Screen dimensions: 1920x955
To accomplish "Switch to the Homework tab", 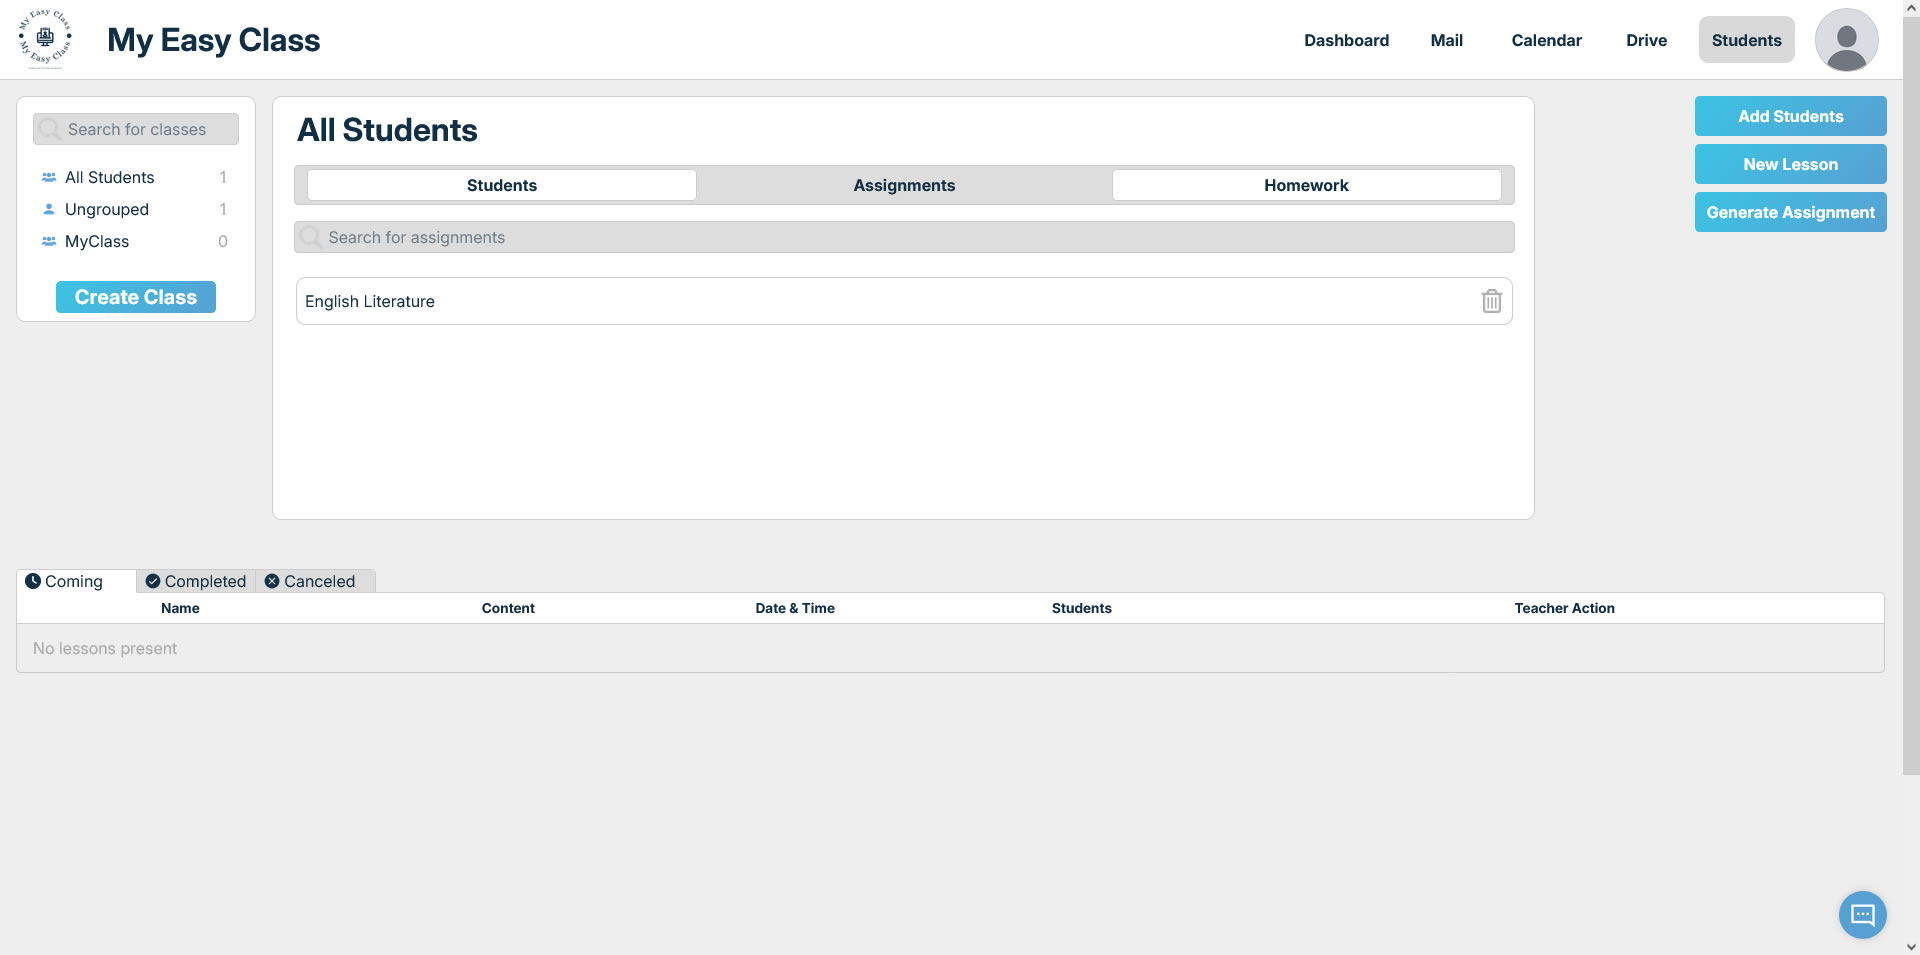I will click(1305, 185).
